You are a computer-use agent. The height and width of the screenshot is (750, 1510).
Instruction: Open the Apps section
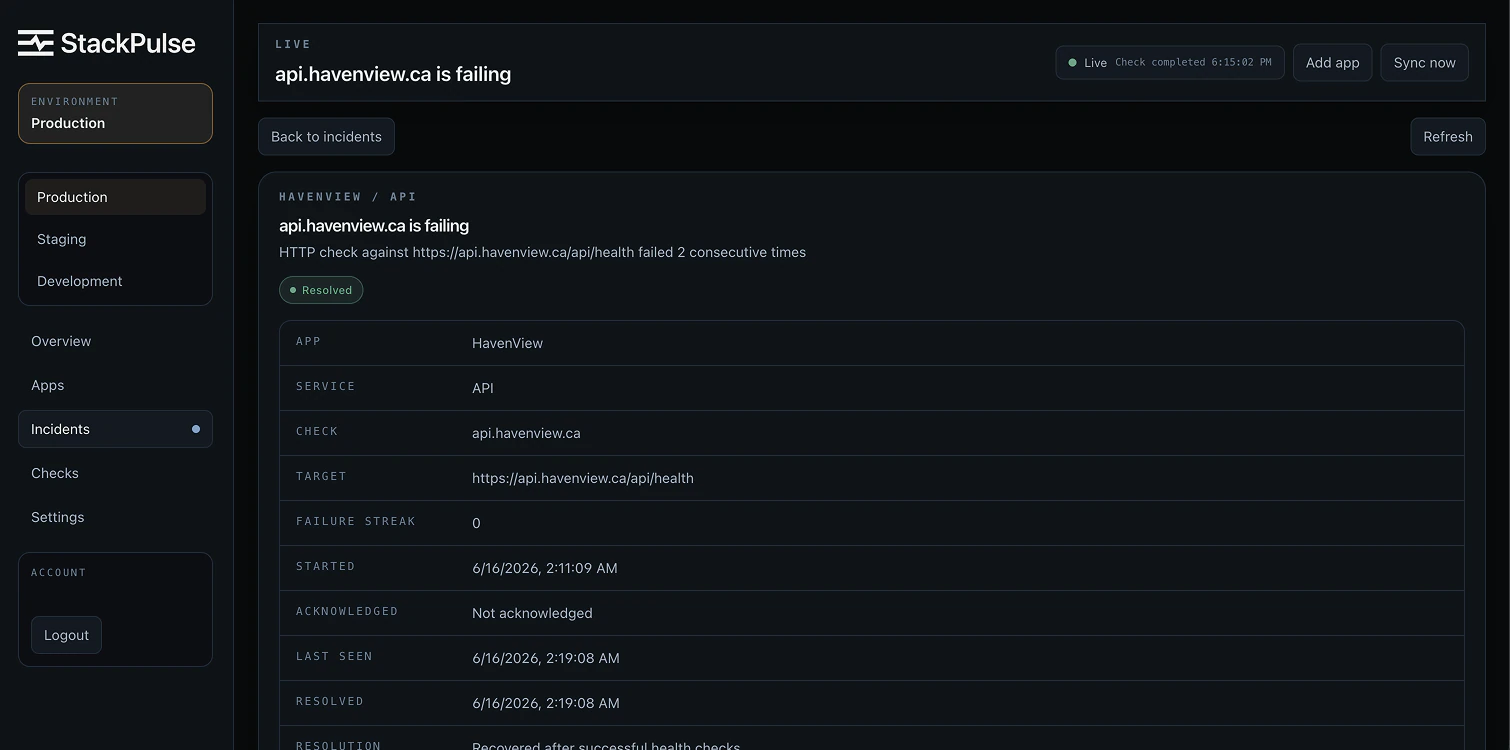tap(115, 385)
